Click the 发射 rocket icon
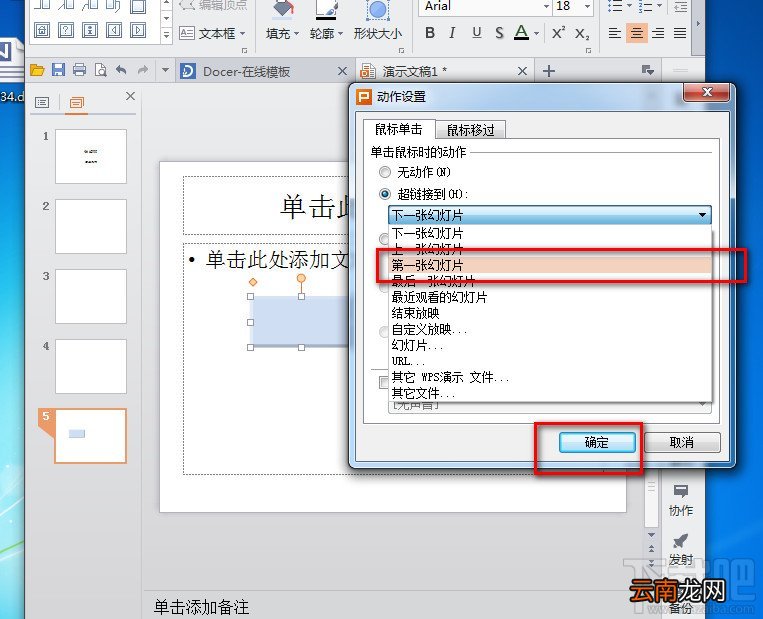Screen dimensions: 763x619 pos(680,550)
